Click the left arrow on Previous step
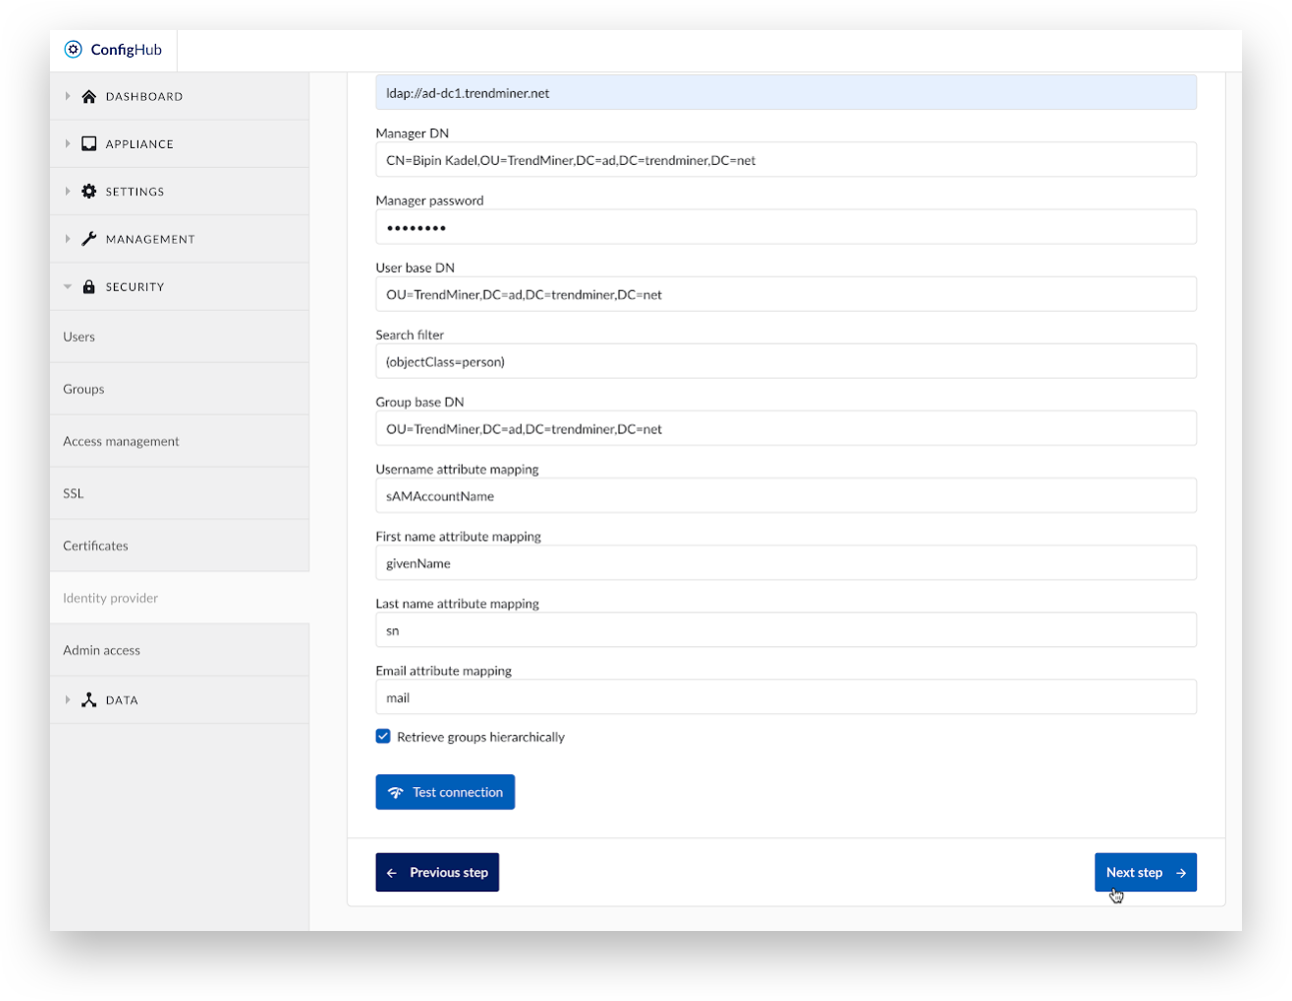This screenshot has height=1001, width=1292. (392, 873)
